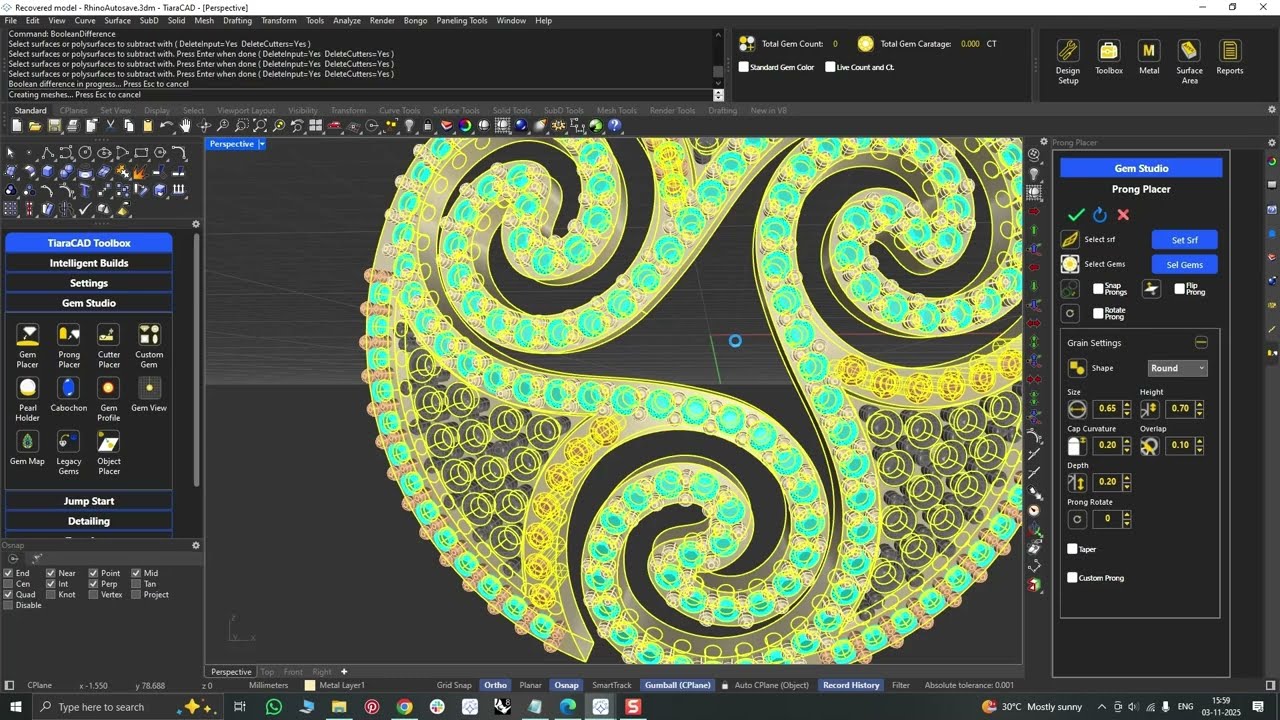Collapse the Gem Studio toolbox section

pyautogui.click(x=89, y=303)
